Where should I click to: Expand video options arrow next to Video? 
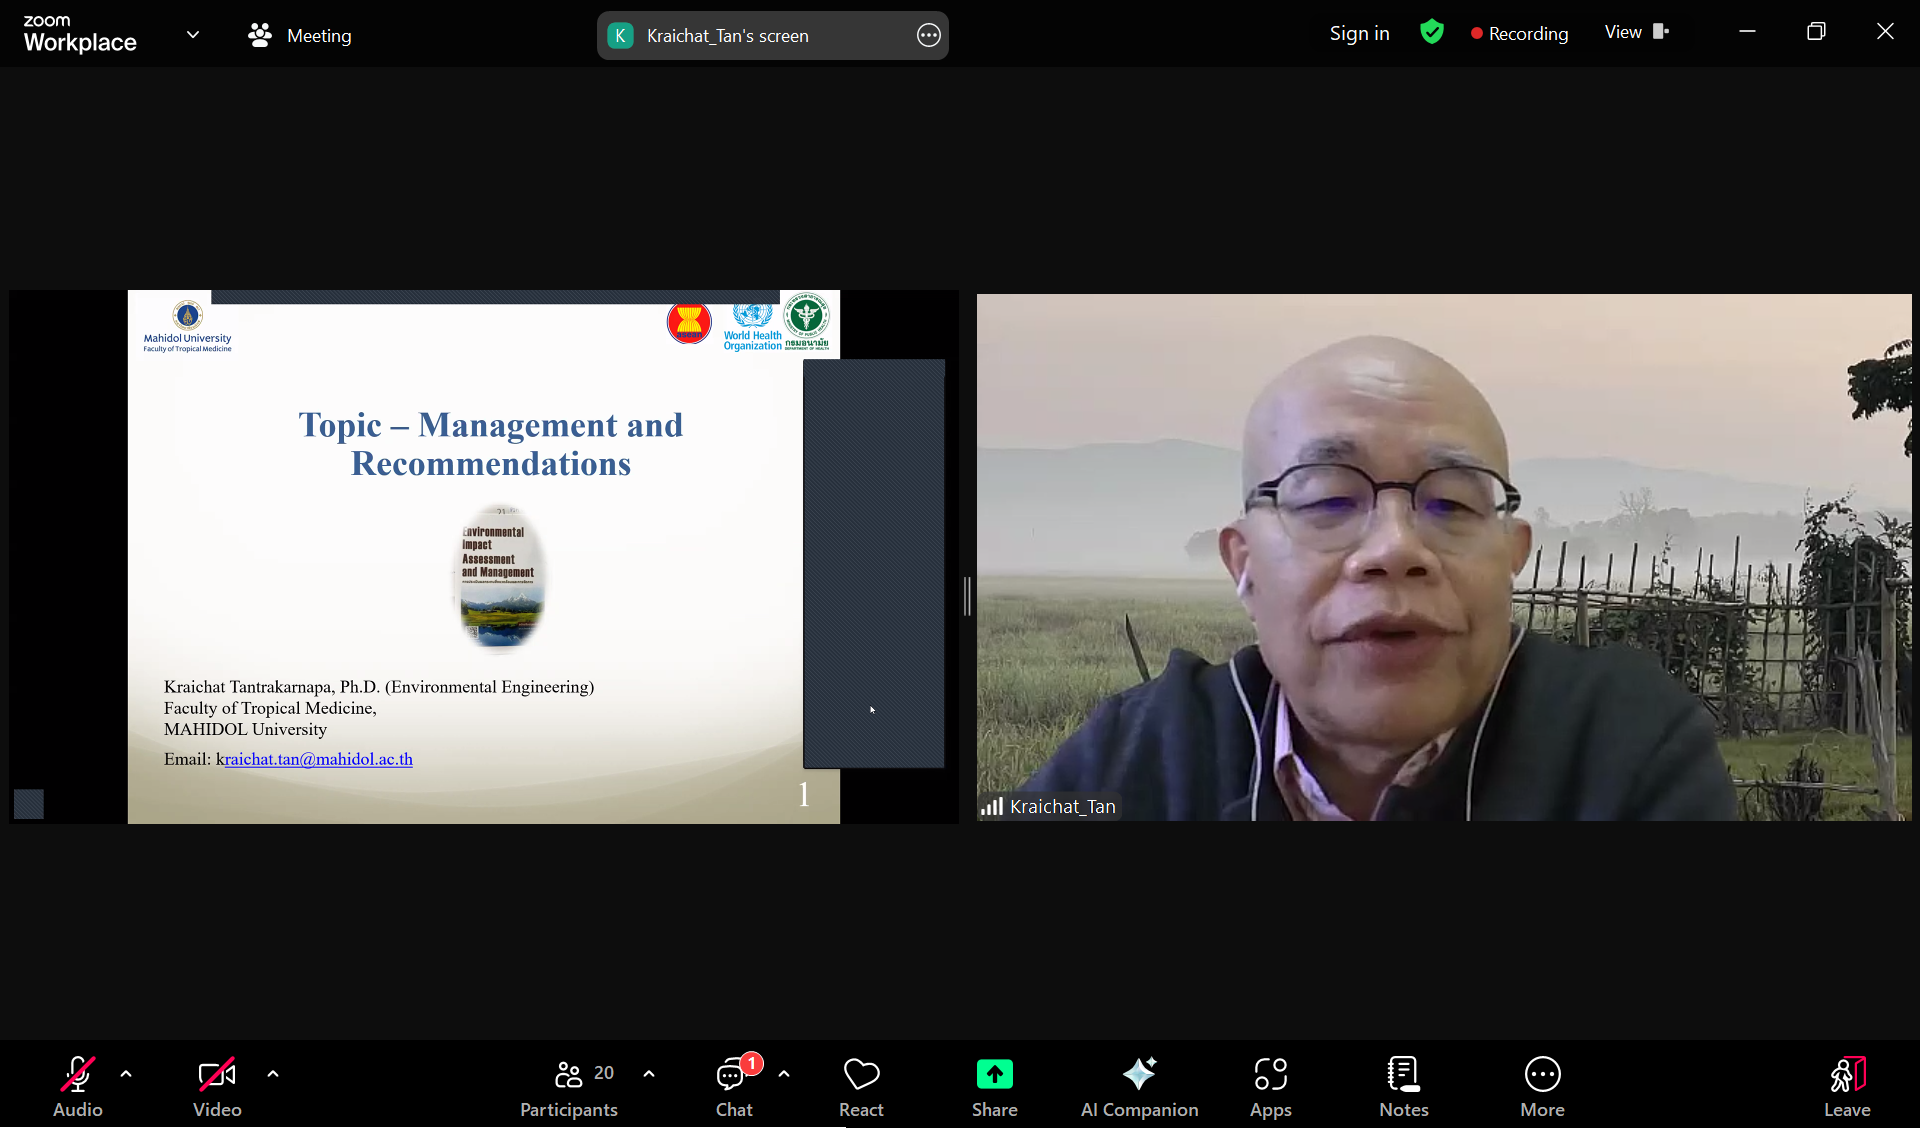click(x=273, y=1074)
